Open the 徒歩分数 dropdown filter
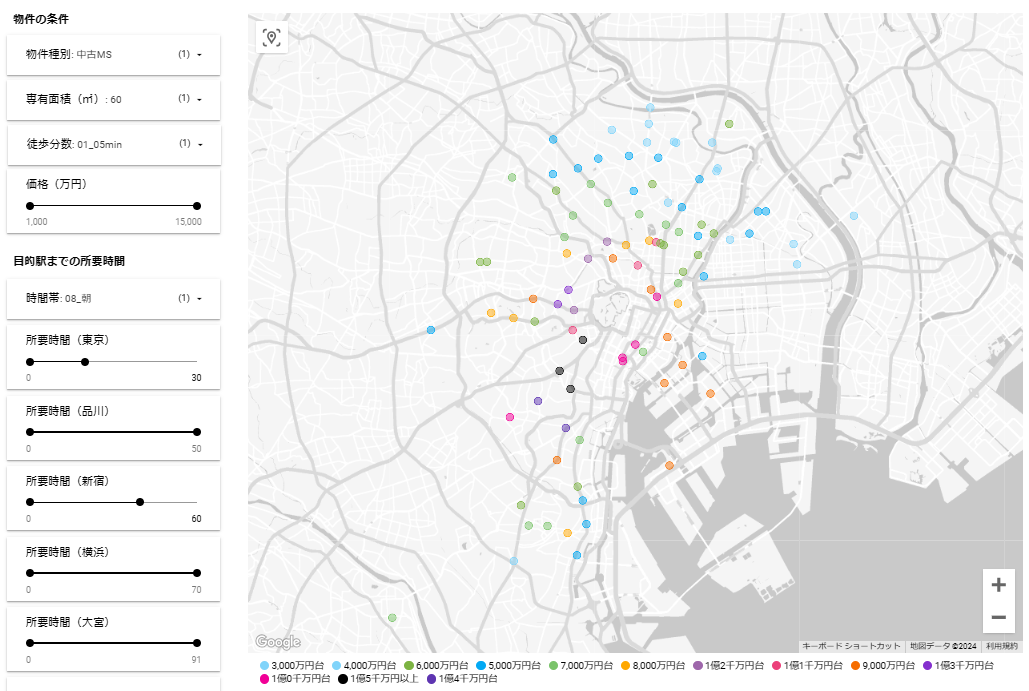 [114, 144]
